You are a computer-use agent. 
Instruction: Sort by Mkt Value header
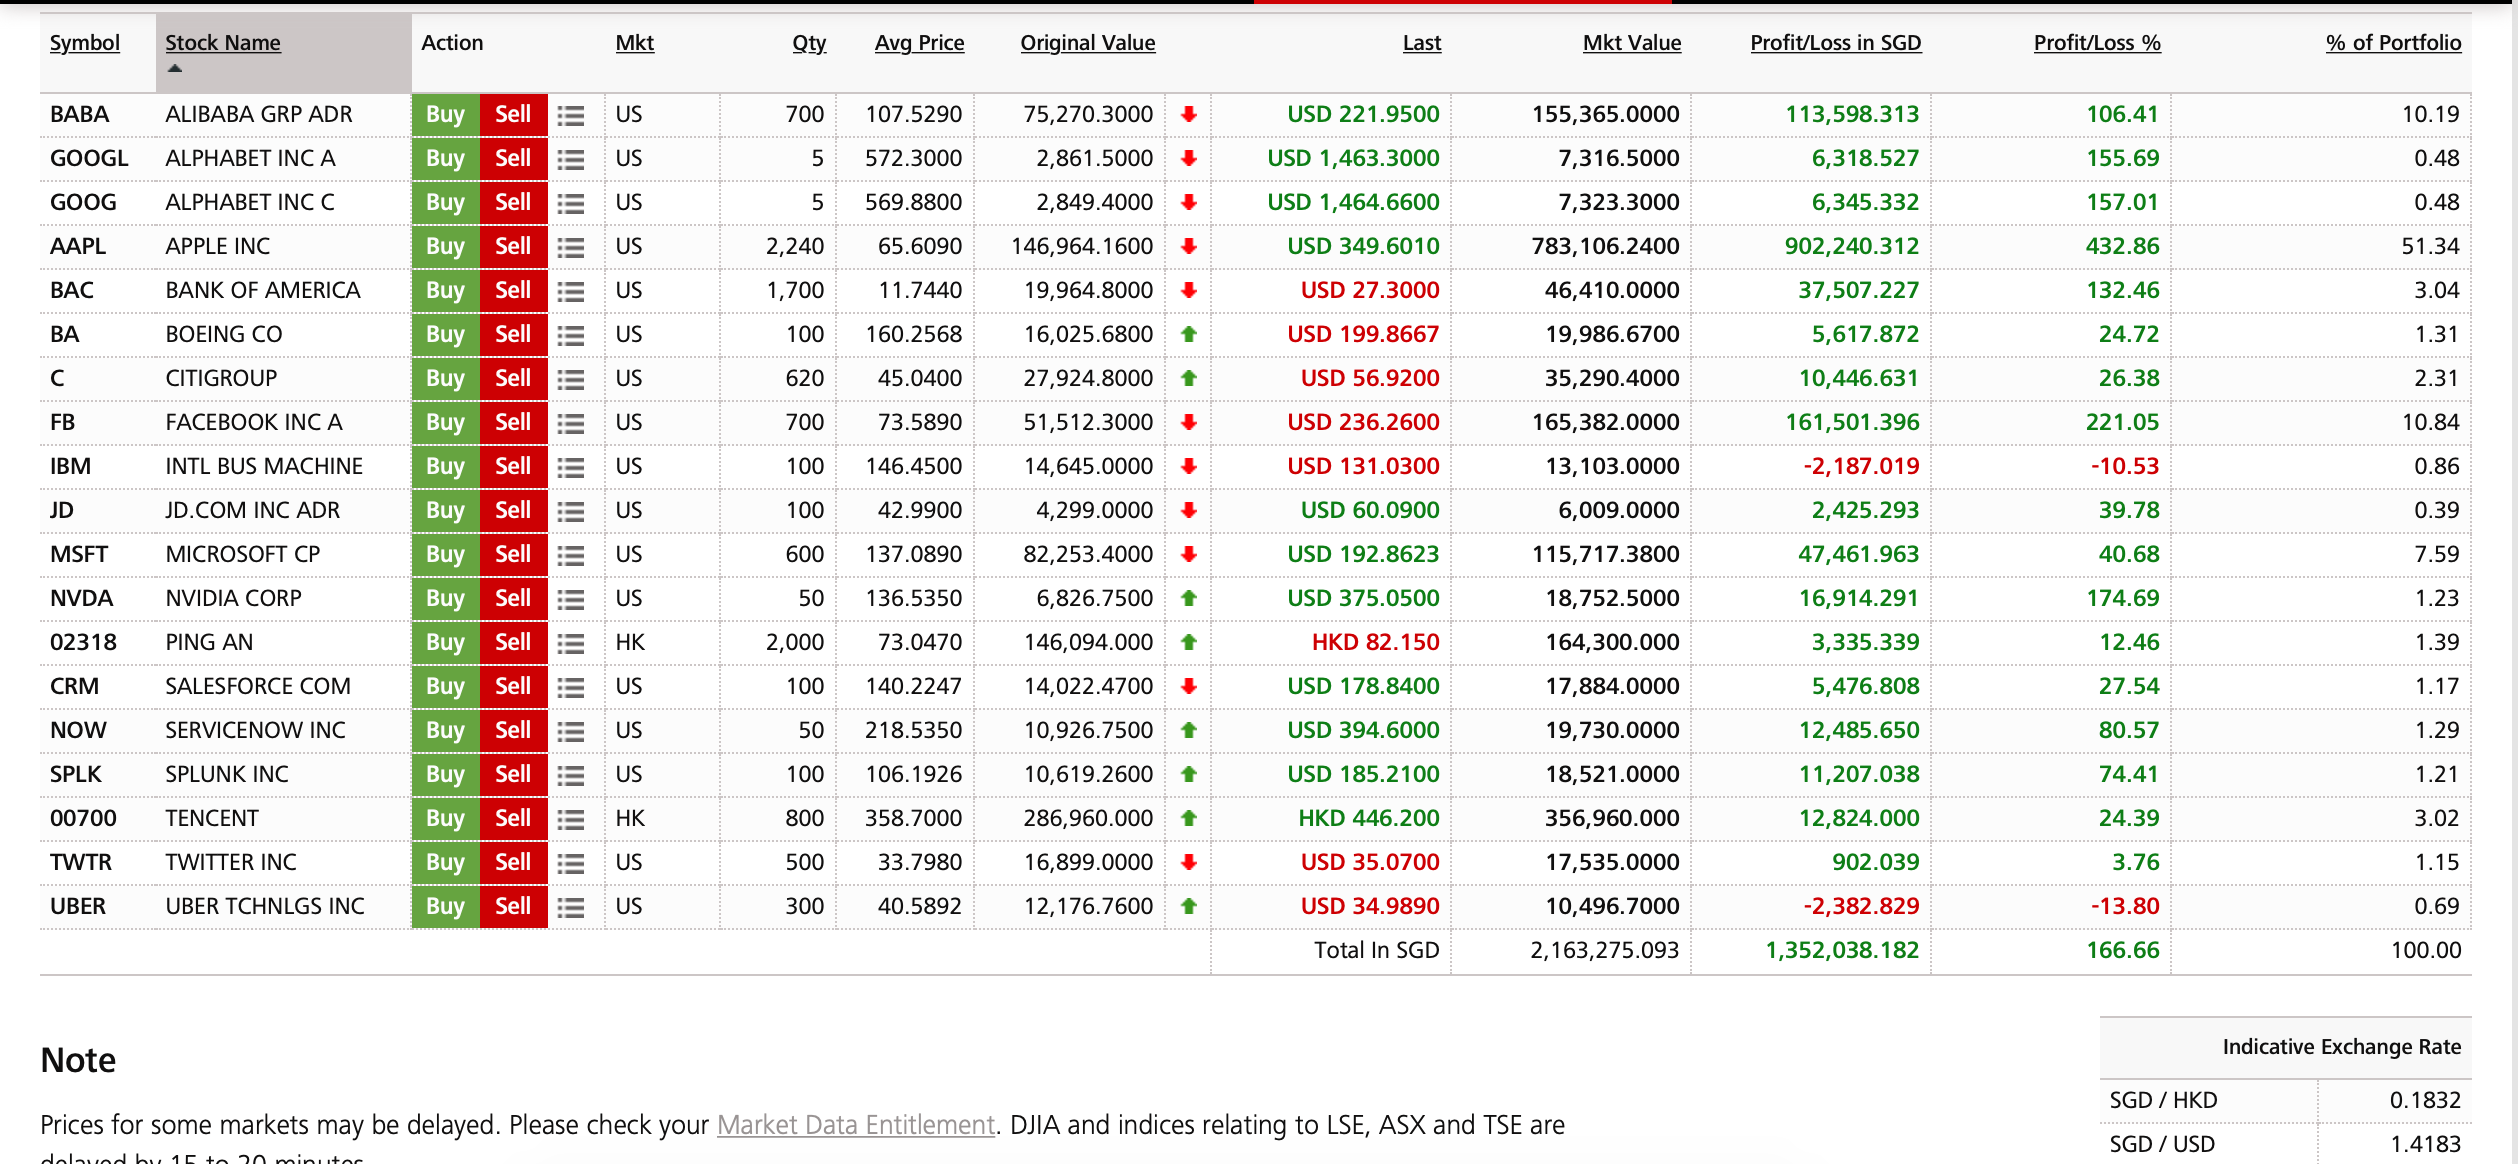pyautogui.click(x=1632, y=43)
